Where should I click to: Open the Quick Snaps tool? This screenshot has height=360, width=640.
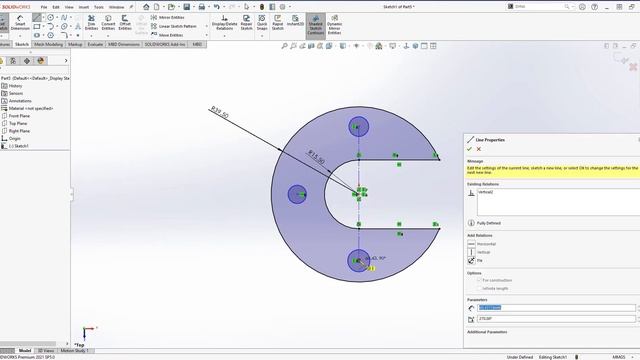click(x=262, y=23)
